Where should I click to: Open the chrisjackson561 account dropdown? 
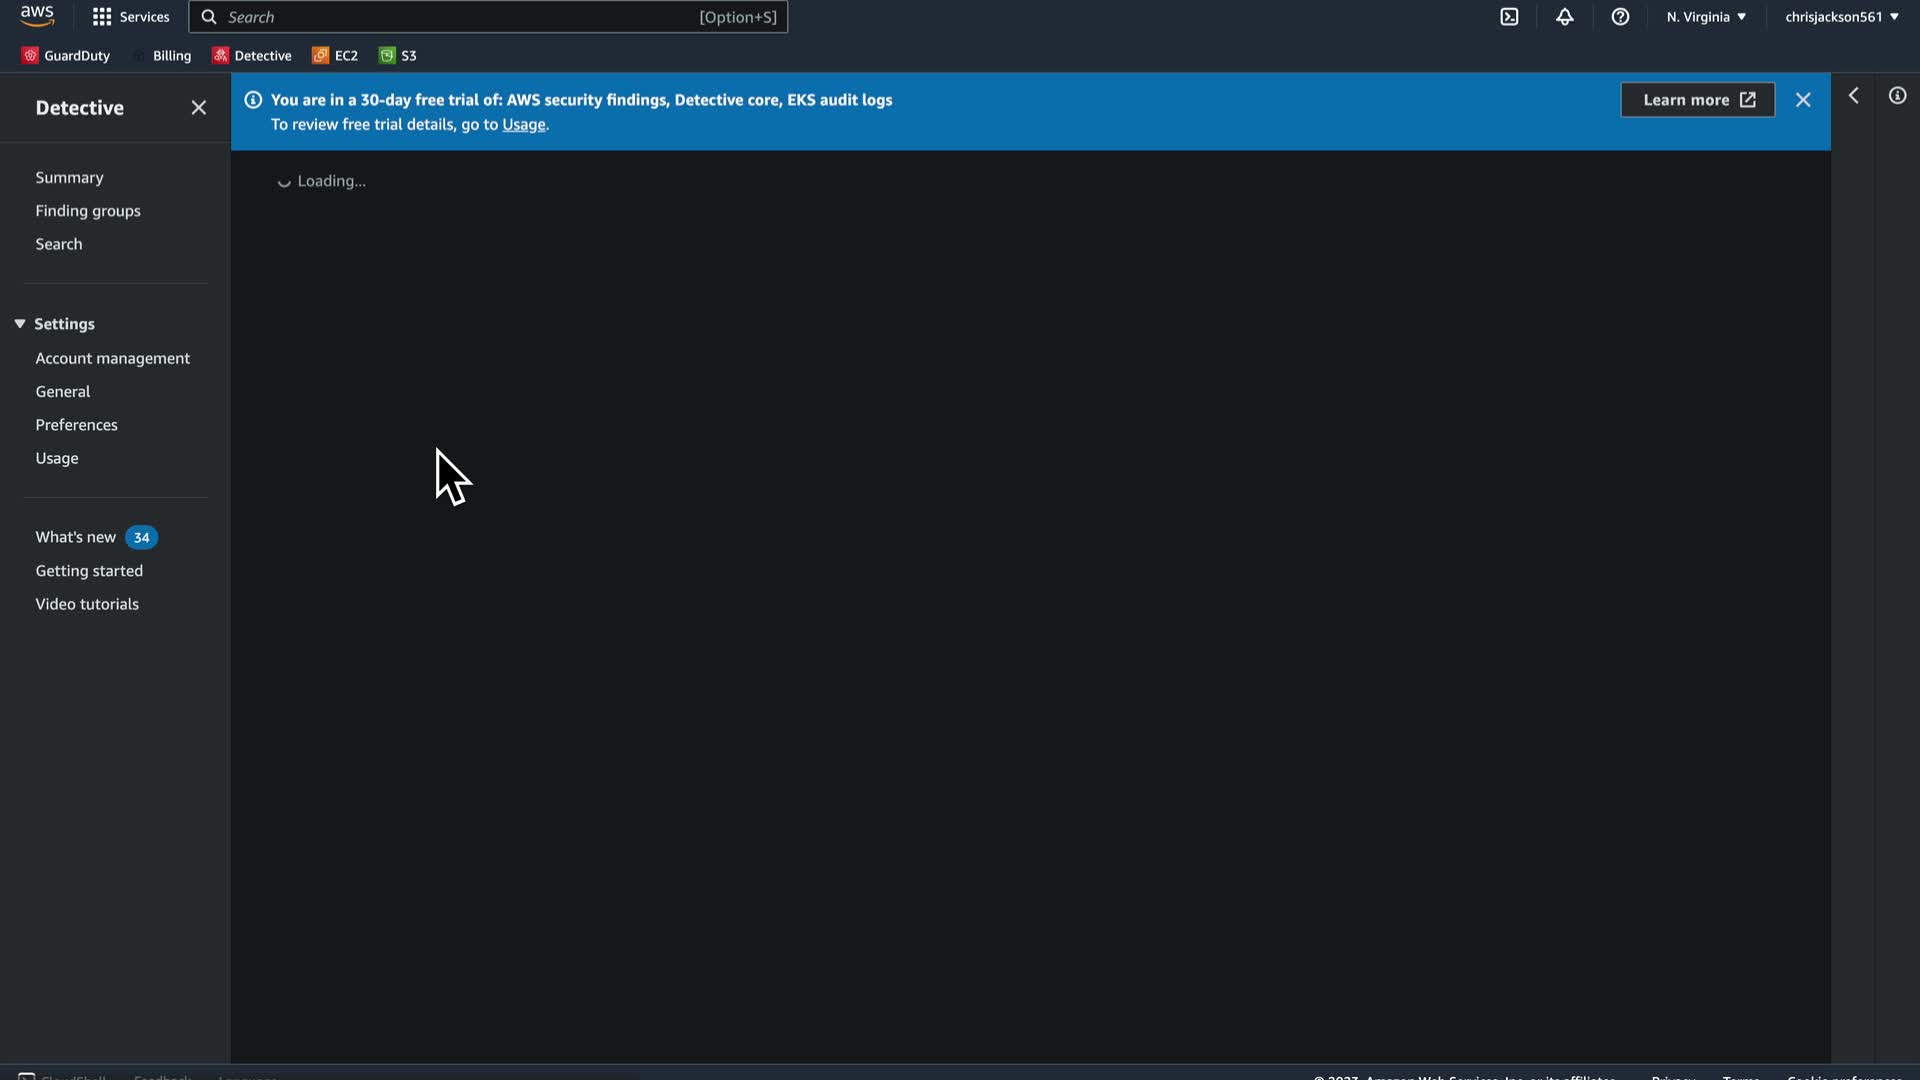tap(1841, 17)
